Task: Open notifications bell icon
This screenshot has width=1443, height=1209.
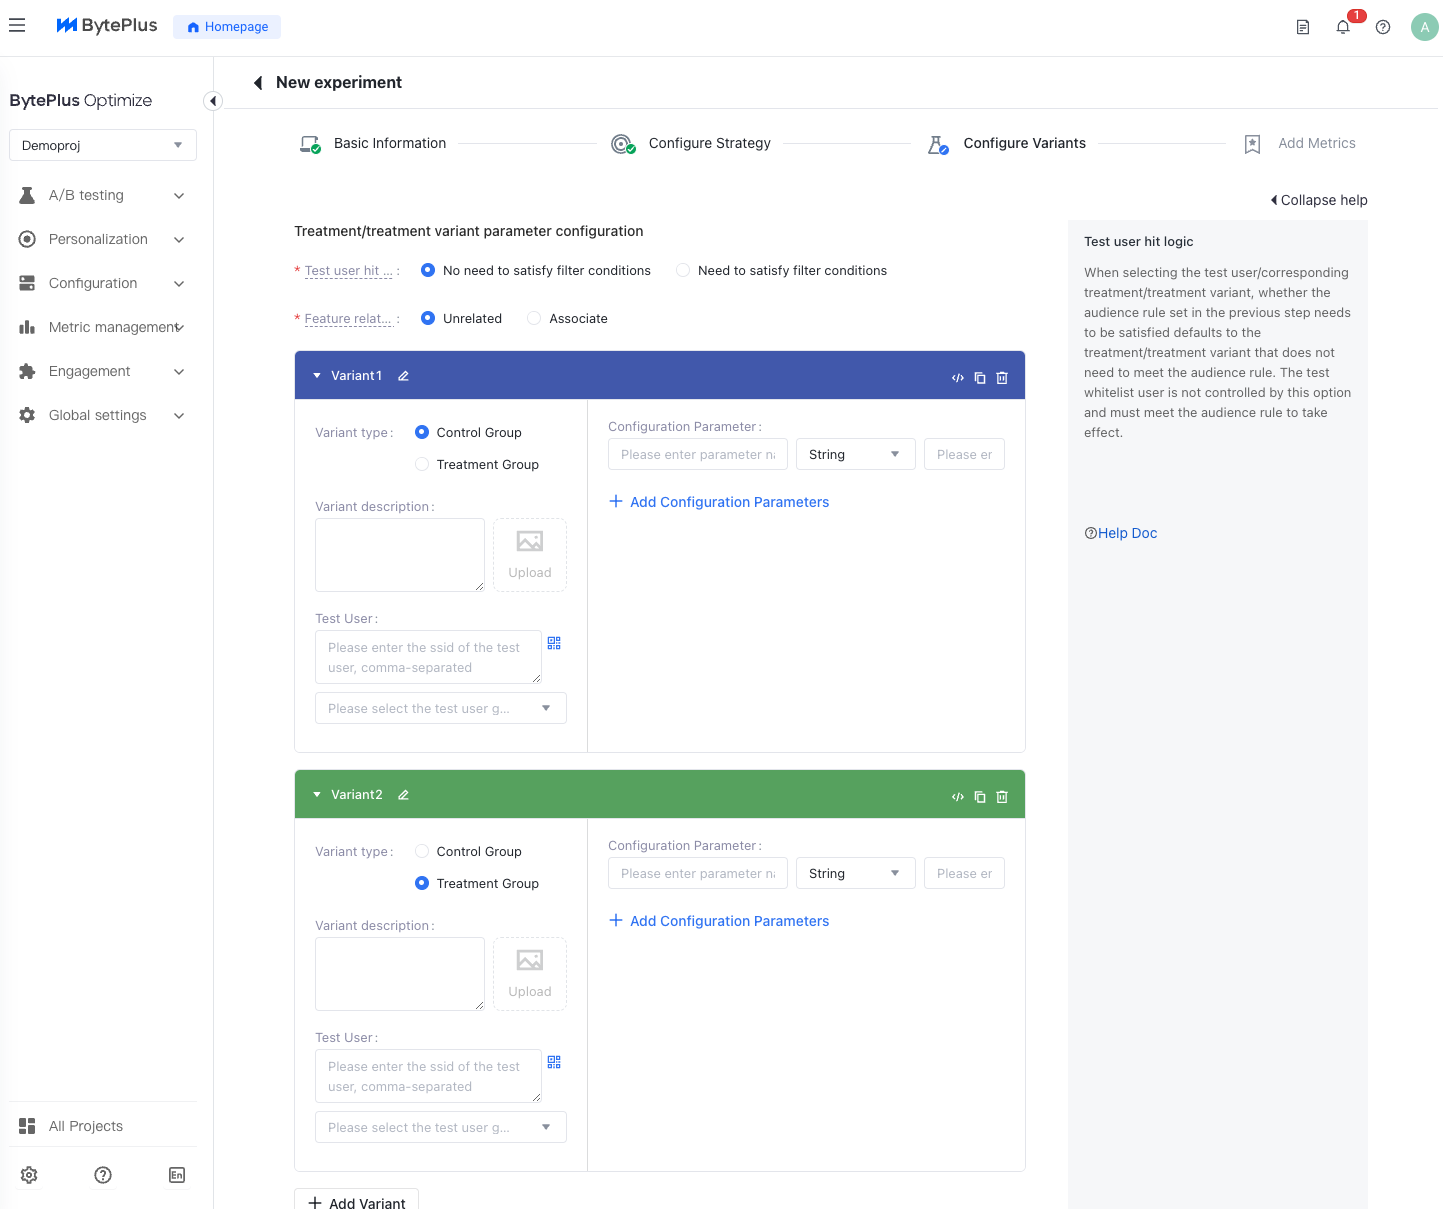Action: 1343,27
